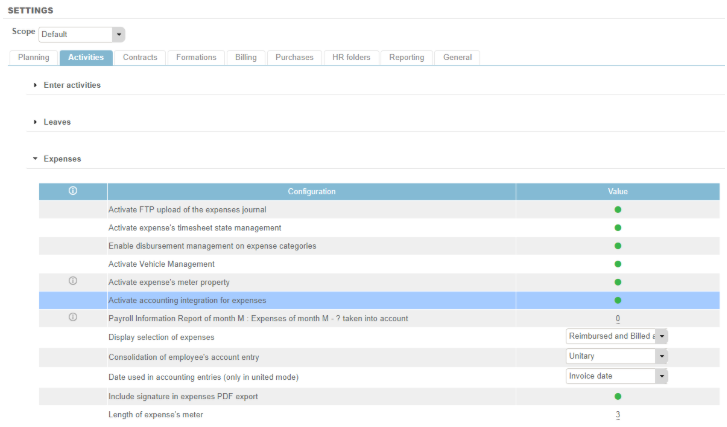Image resolution: width=727 pixels, height=427 pixels.
Task: Toggle accounting integration for expenses
Action: point(617,300)
